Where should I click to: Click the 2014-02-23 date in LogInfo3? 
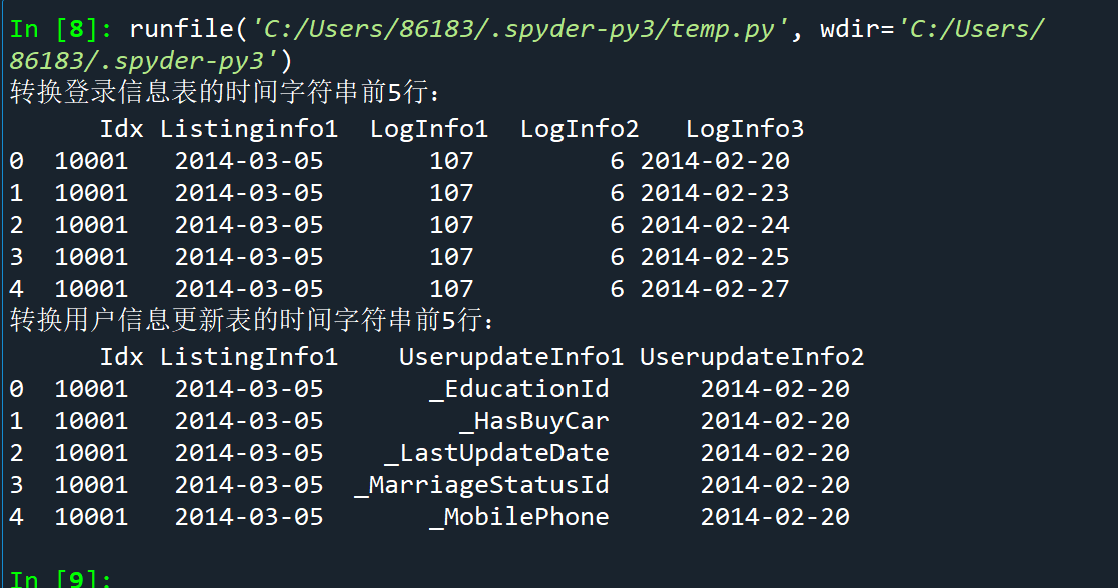pos(715,193)
